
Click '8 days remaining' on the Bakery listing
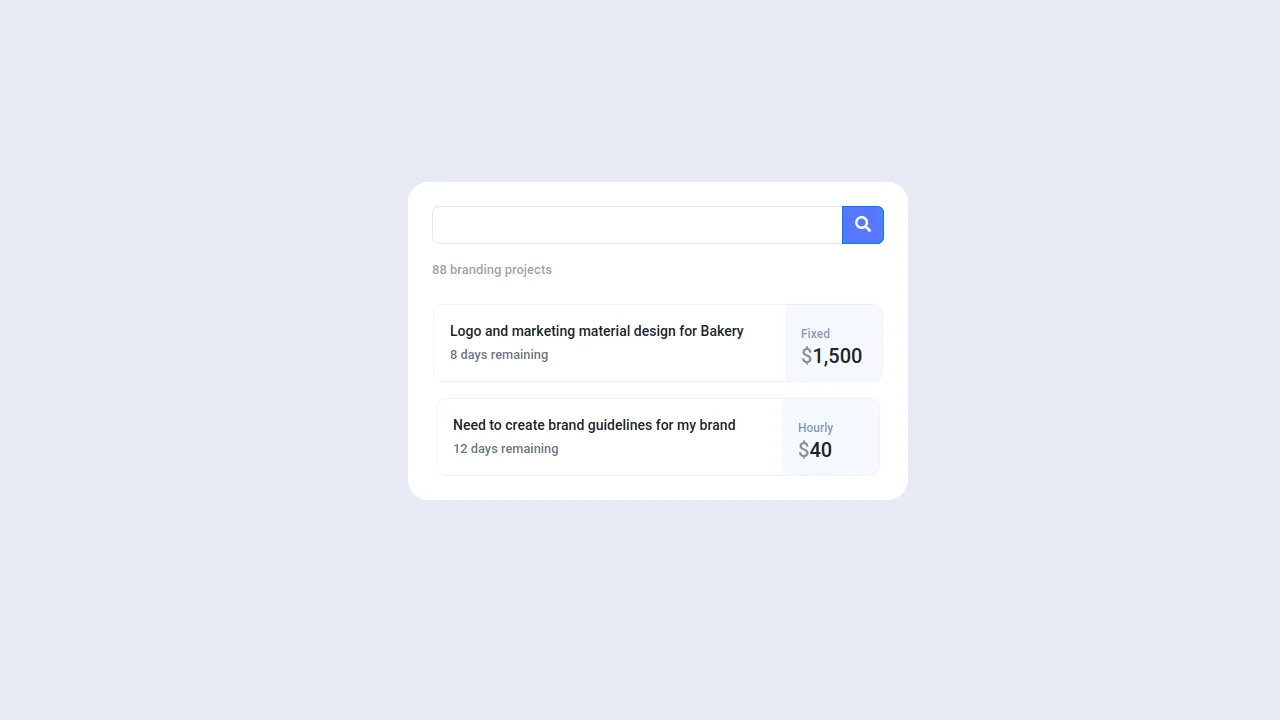point(499,354)
